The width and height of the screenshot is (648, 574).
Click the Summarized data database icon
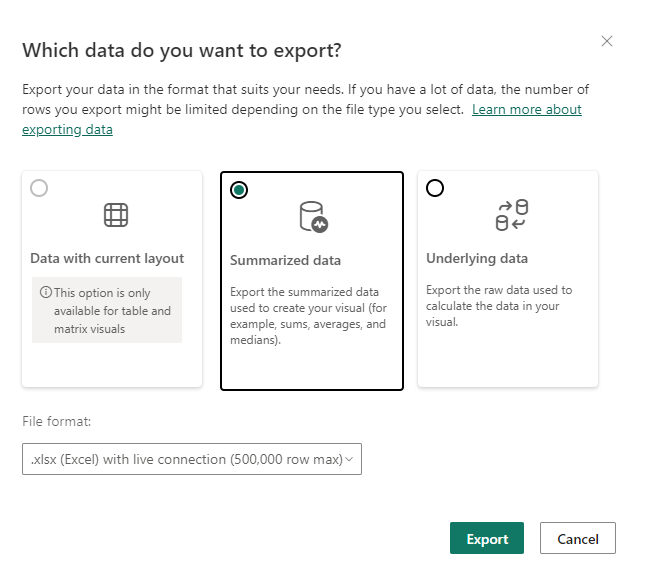coord(312,216)
